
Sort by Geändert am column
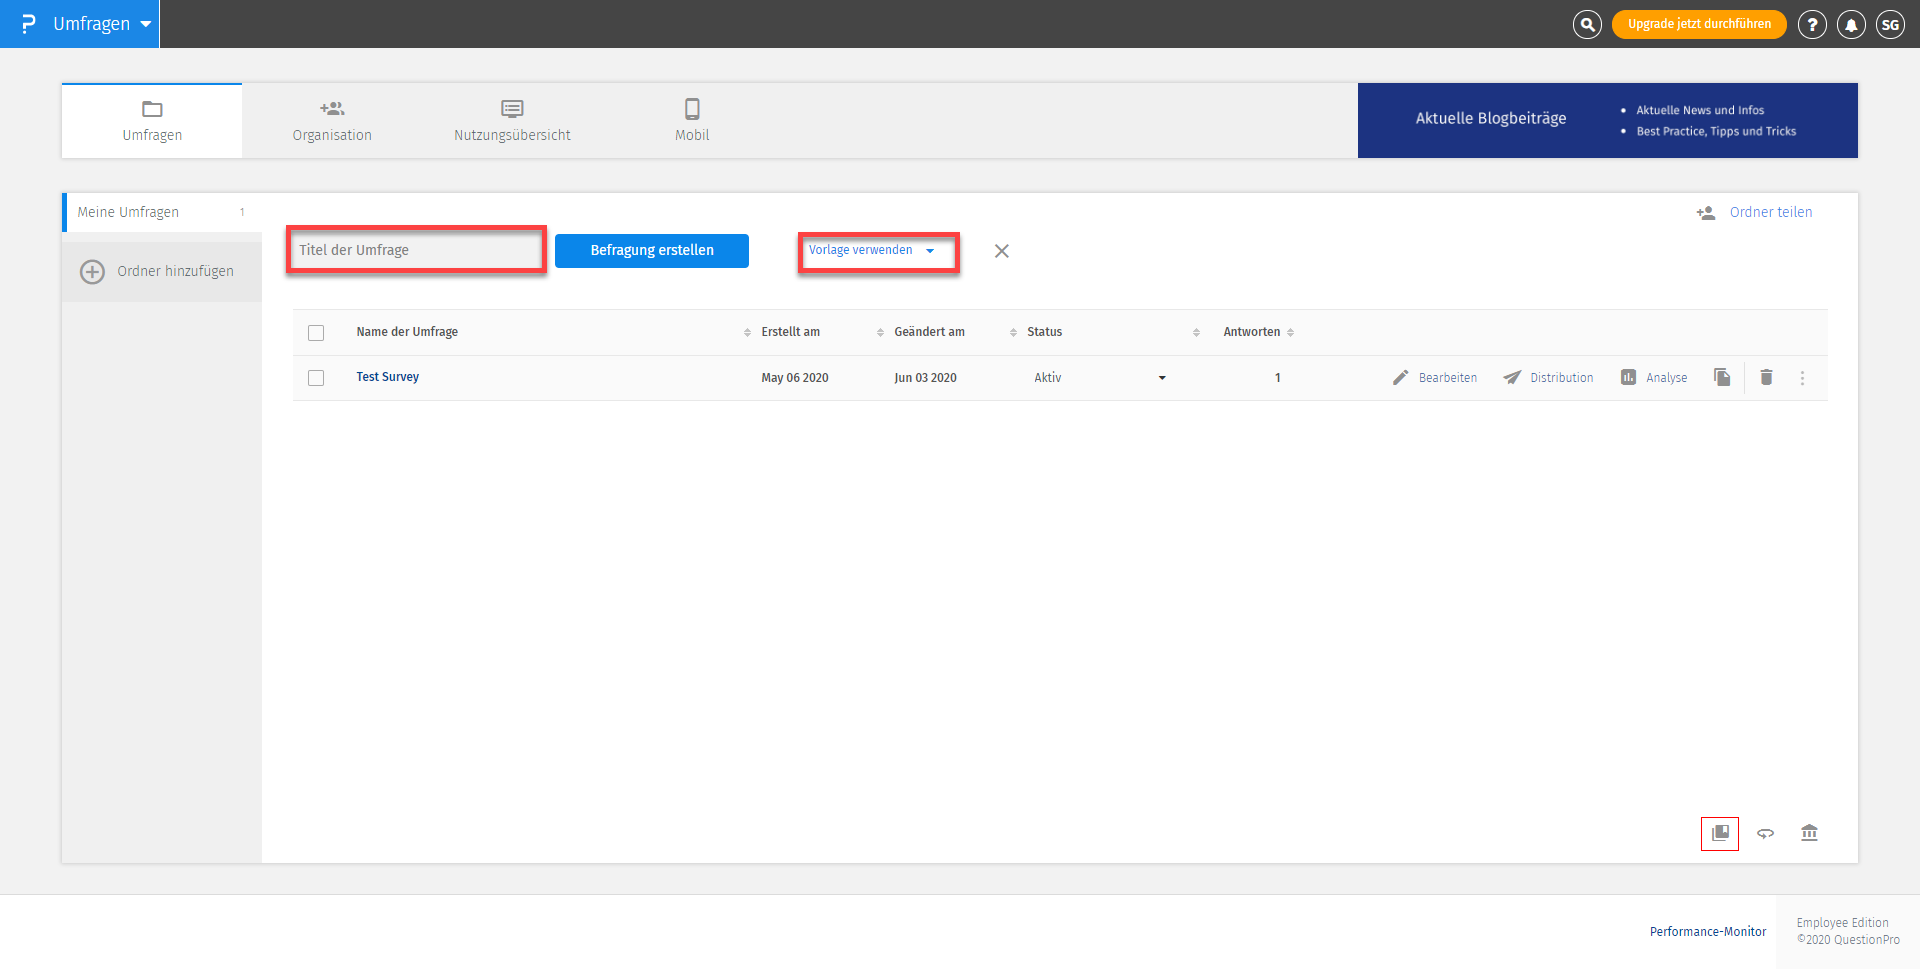(x=929, y=332)
